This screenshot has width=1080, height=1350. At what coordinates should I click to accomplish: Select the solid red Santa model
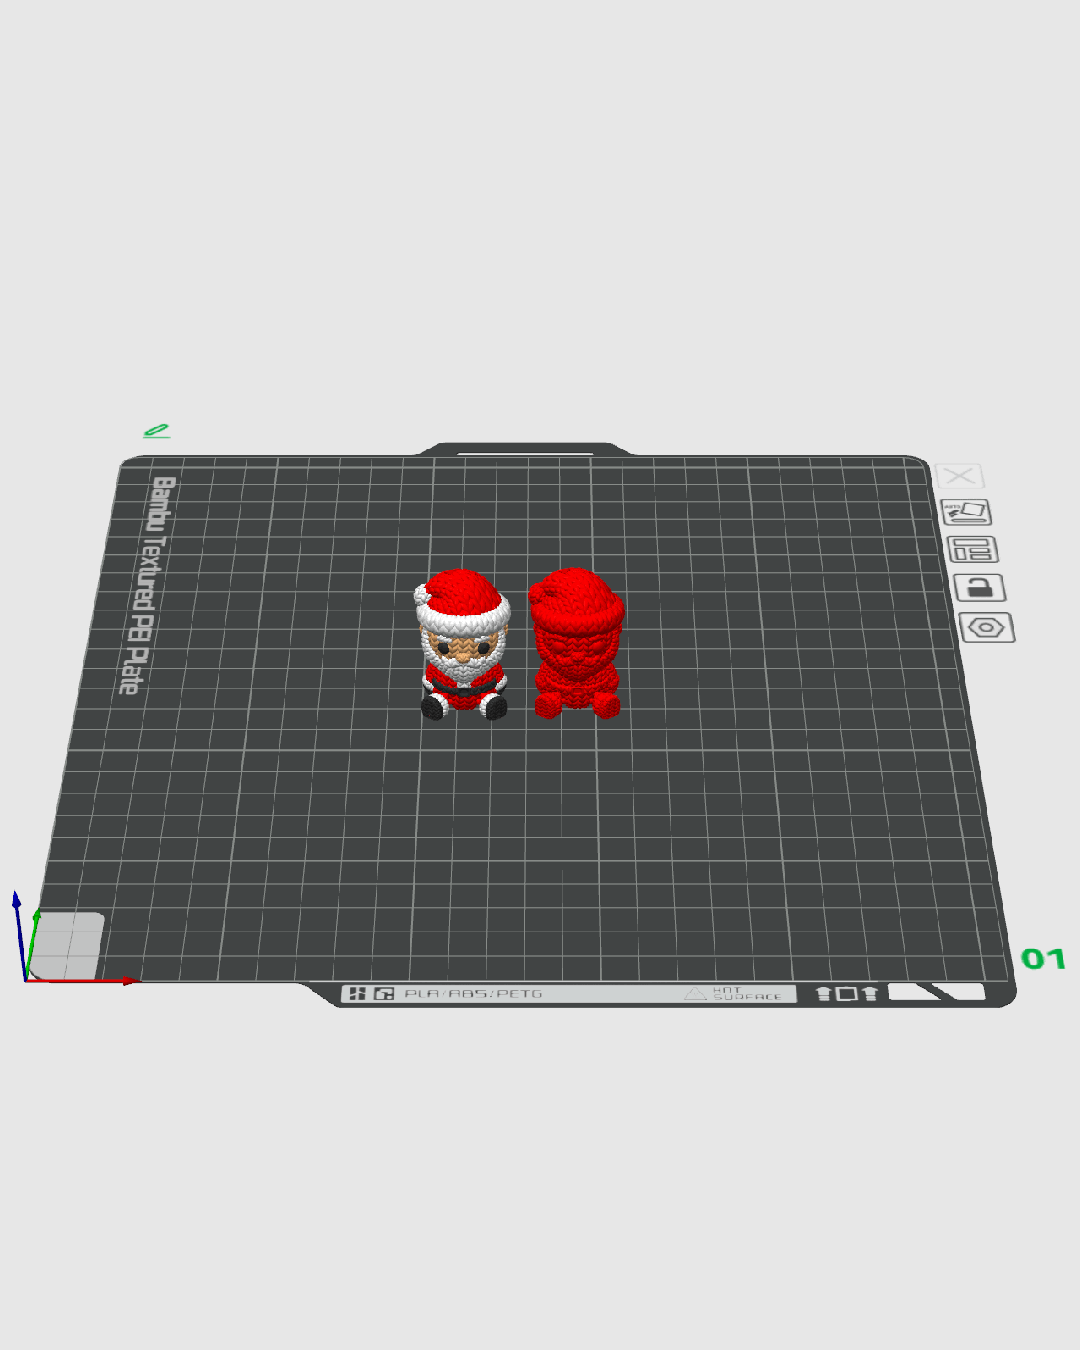577,643
